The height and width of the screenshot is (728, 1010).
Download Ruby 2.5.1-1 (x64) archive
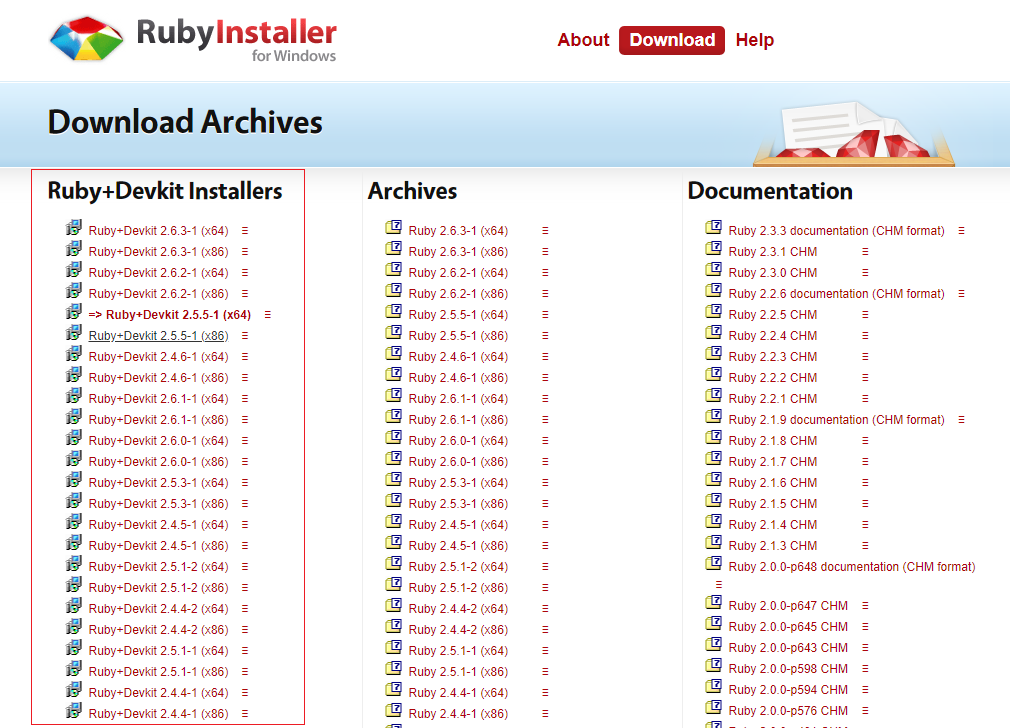coord(458,651)
